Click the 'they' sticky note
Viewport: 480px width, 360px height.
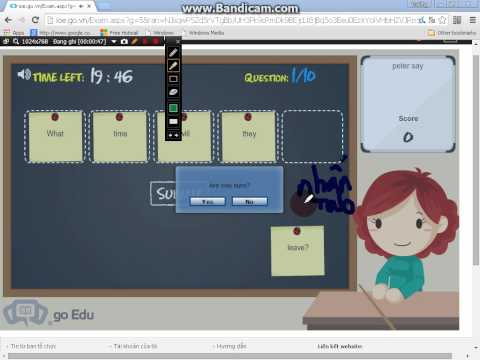(249, 137)
